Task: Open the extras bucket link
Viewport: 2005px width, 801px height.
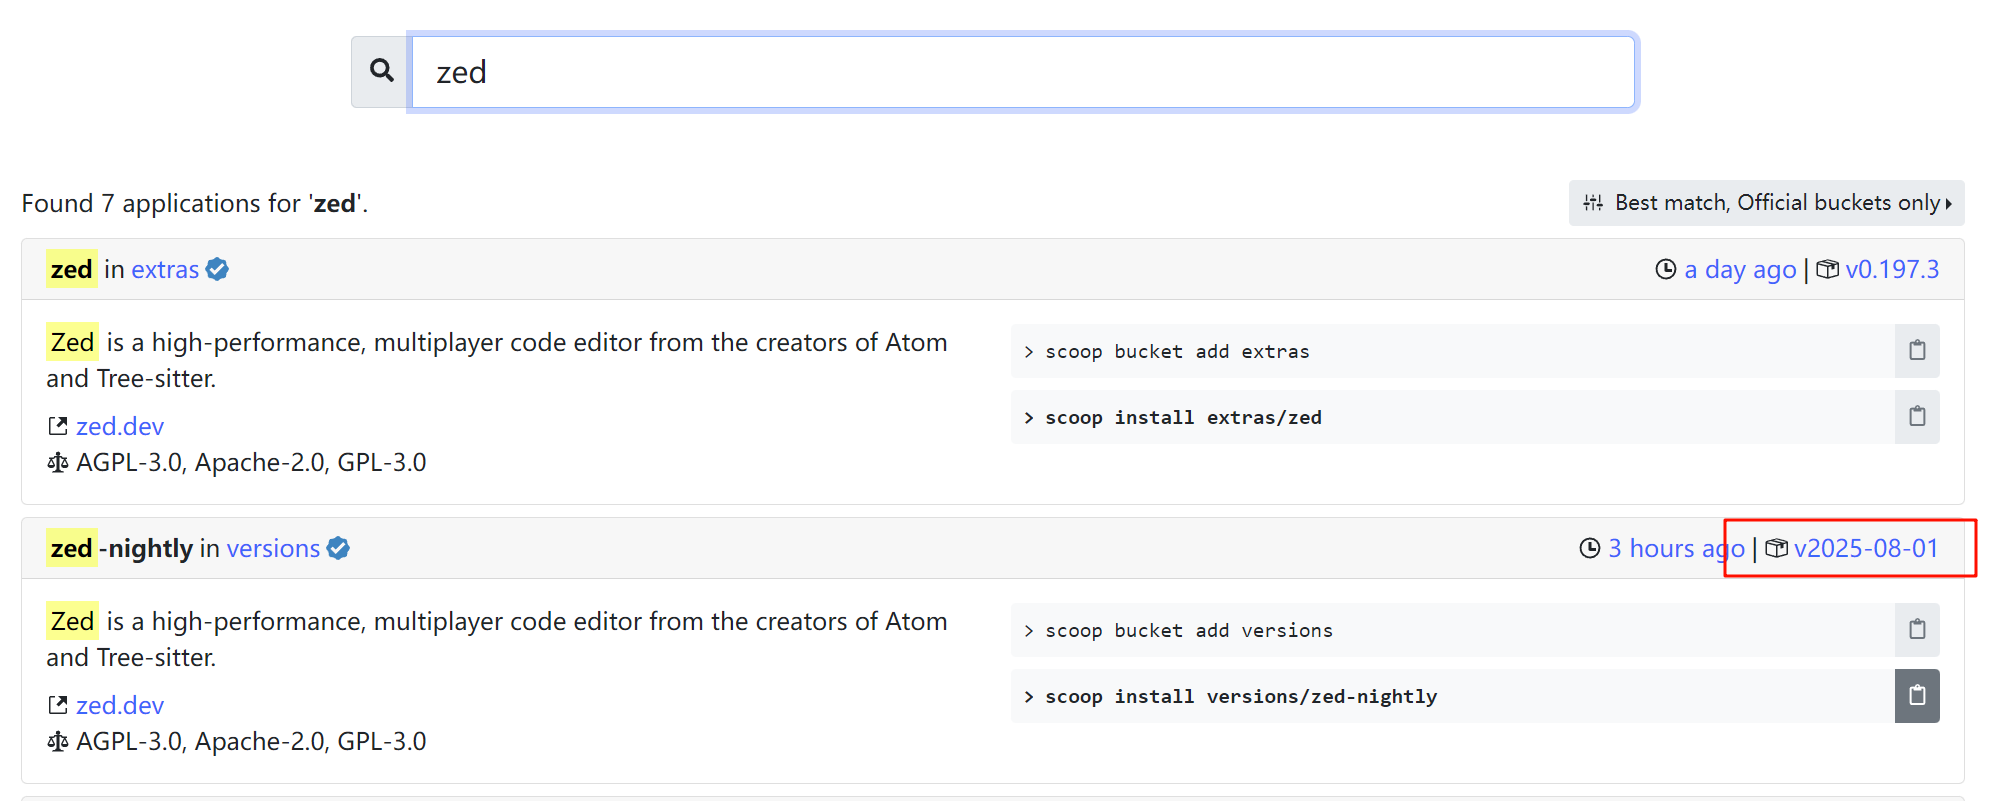Action: [x=165, y=270]
